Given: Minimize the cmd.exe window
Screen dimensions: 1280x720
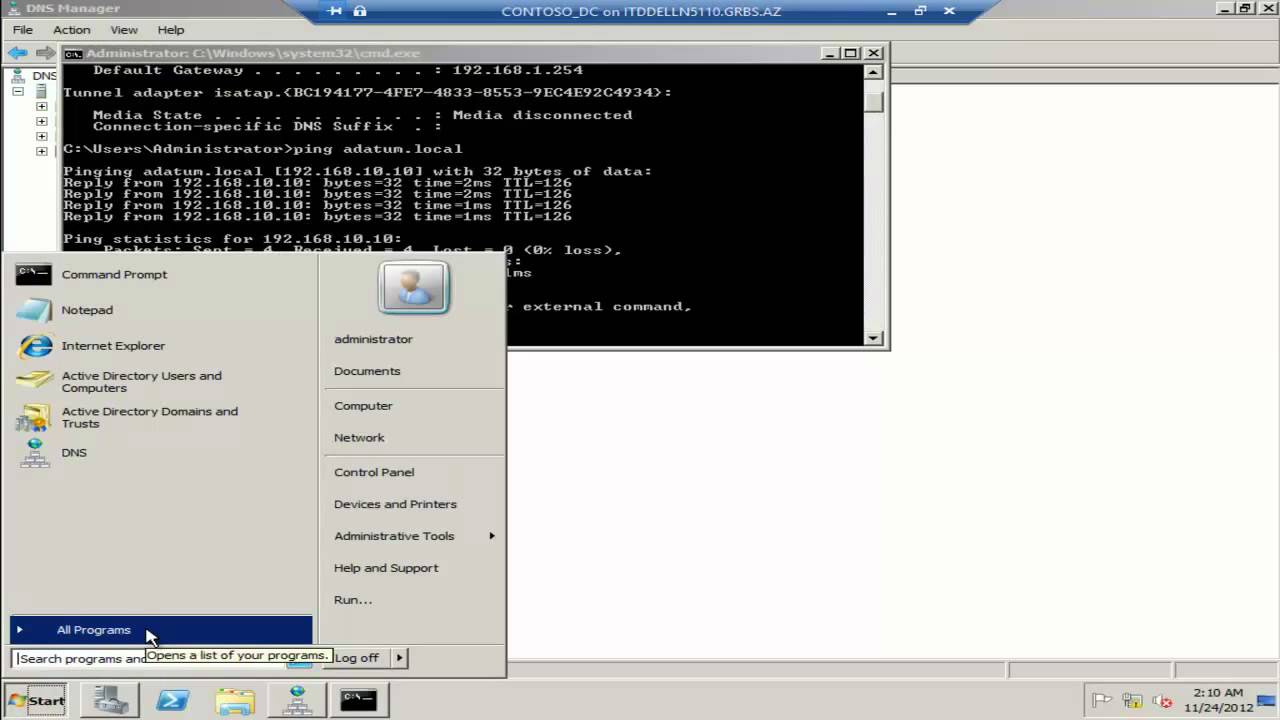Looking at the screenshot, I should coord(830,53).
